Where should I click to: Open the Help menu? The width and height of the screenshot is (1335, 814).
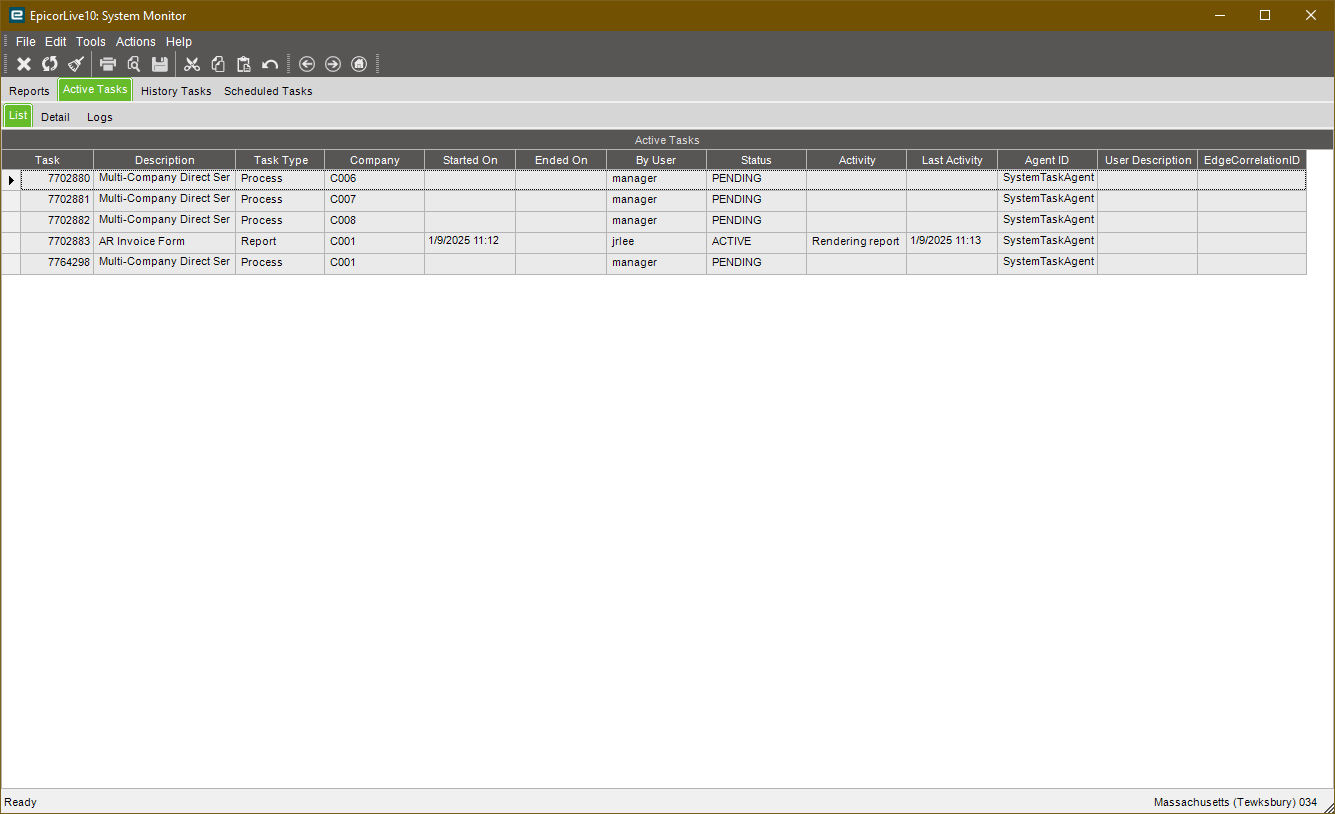tap(179, 42)
